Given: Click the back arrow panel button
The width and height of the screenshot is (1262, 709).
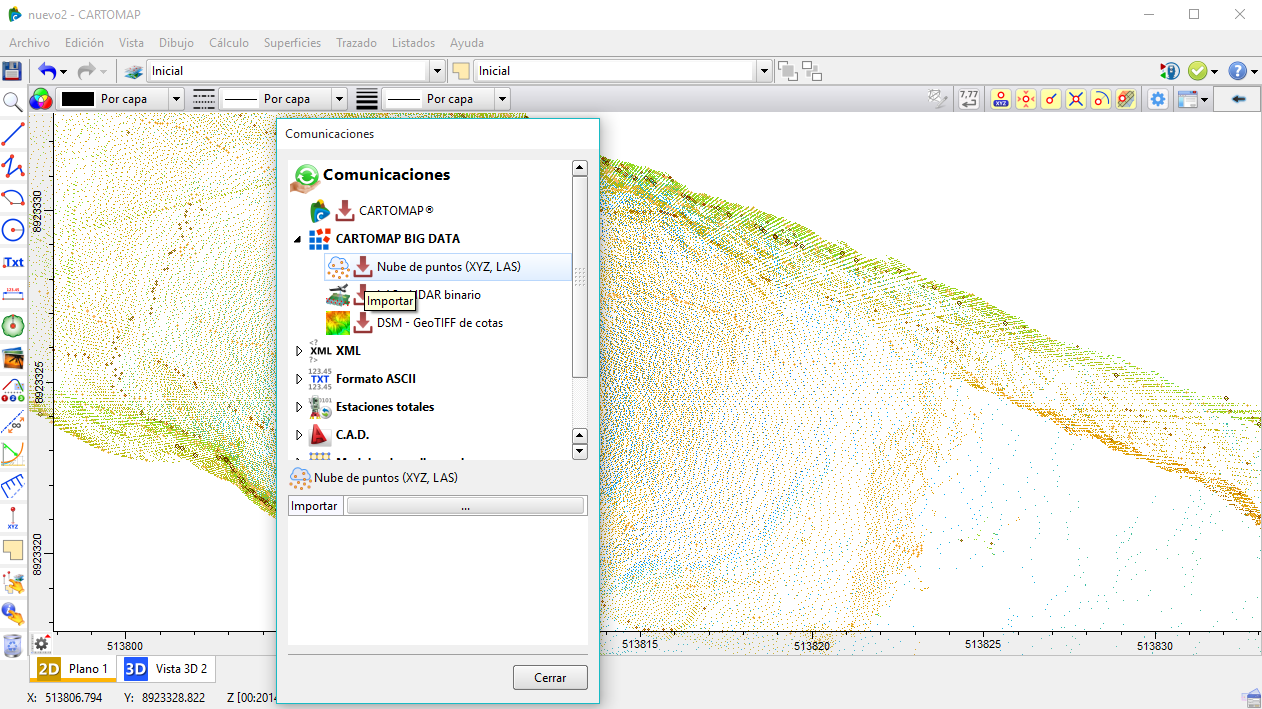Looking at the screenshot, I should click(x=1238, y=99).
